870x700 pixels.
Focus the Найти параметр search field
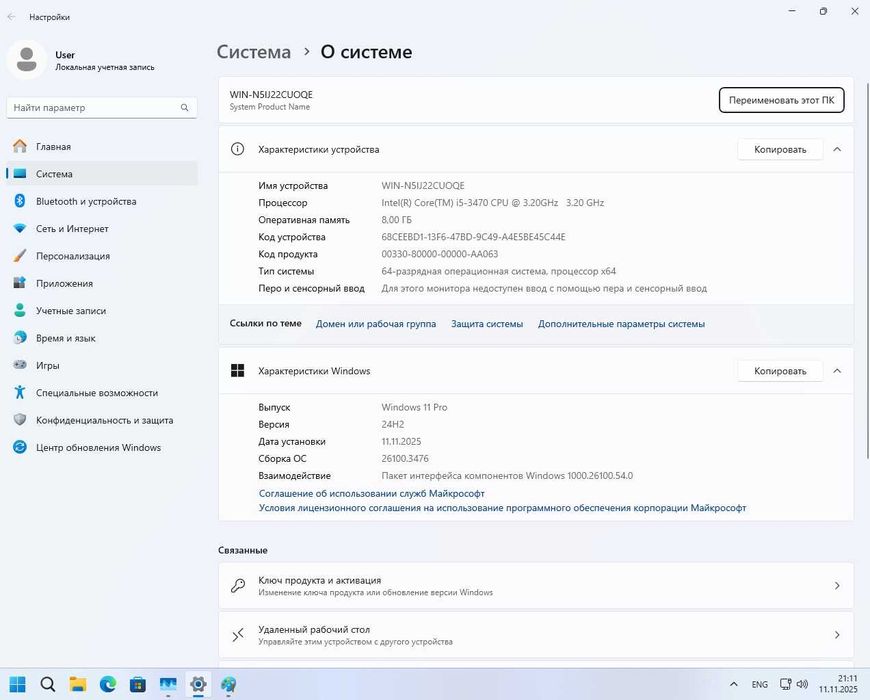point(102,108)
